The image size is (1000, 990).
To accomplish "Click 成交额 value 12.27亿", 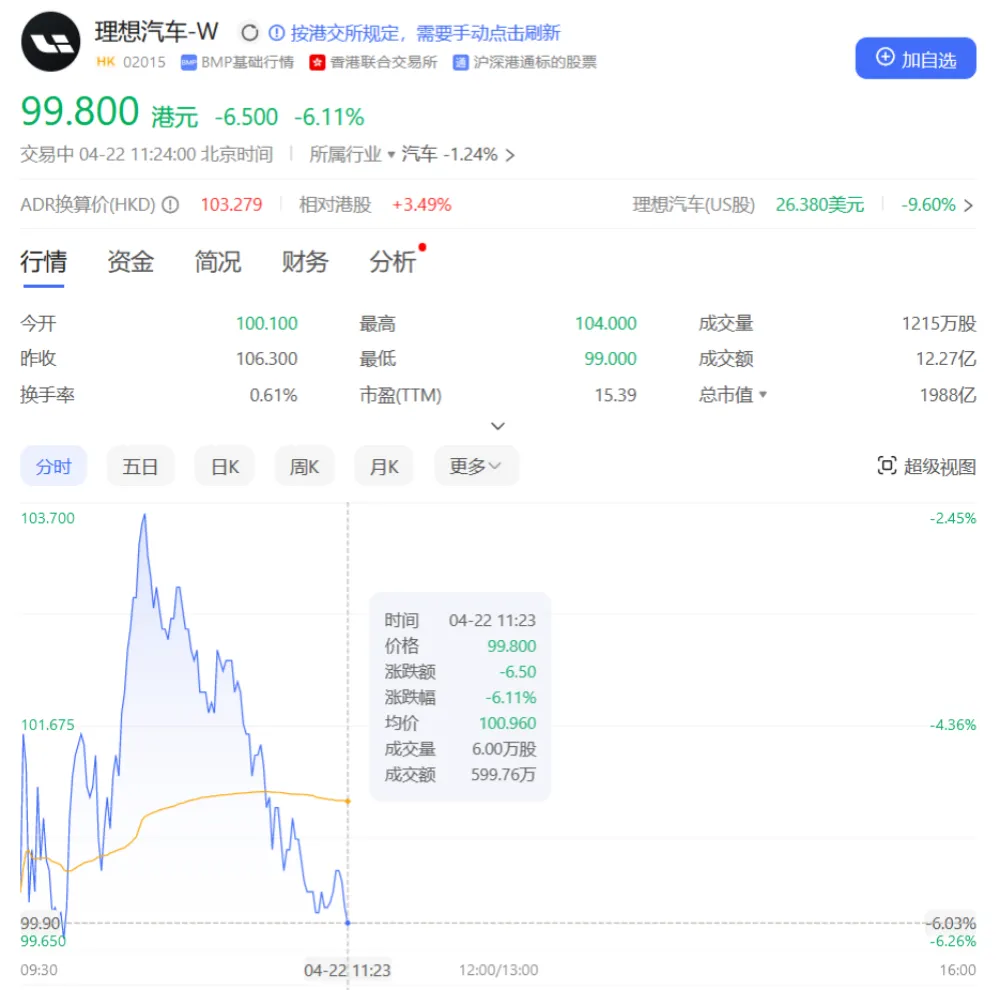I will (946, 358).
